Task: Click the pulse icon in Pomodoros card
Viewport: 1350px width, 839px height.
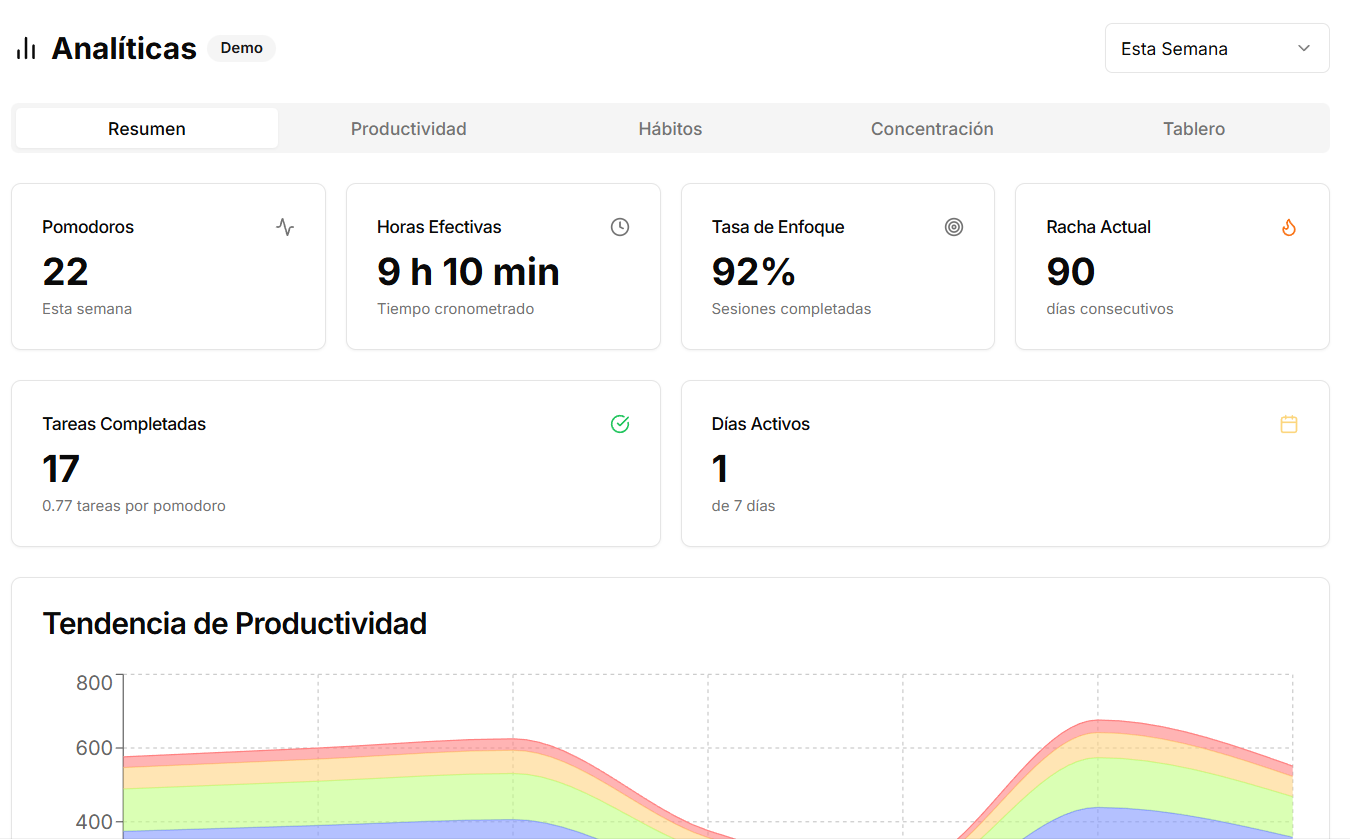Action: click(285, 227)
